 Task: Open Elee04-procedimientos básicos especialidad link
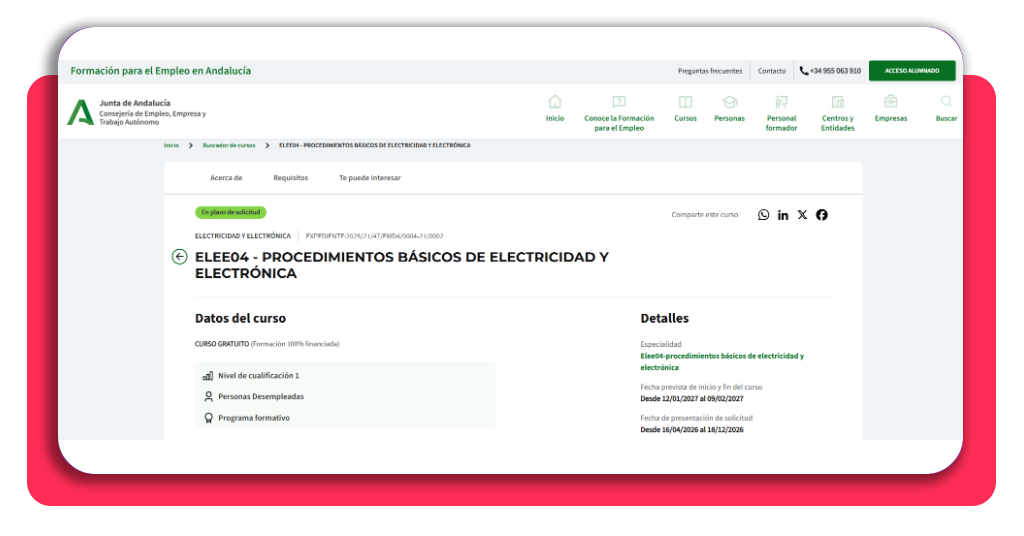coord(722,362)
